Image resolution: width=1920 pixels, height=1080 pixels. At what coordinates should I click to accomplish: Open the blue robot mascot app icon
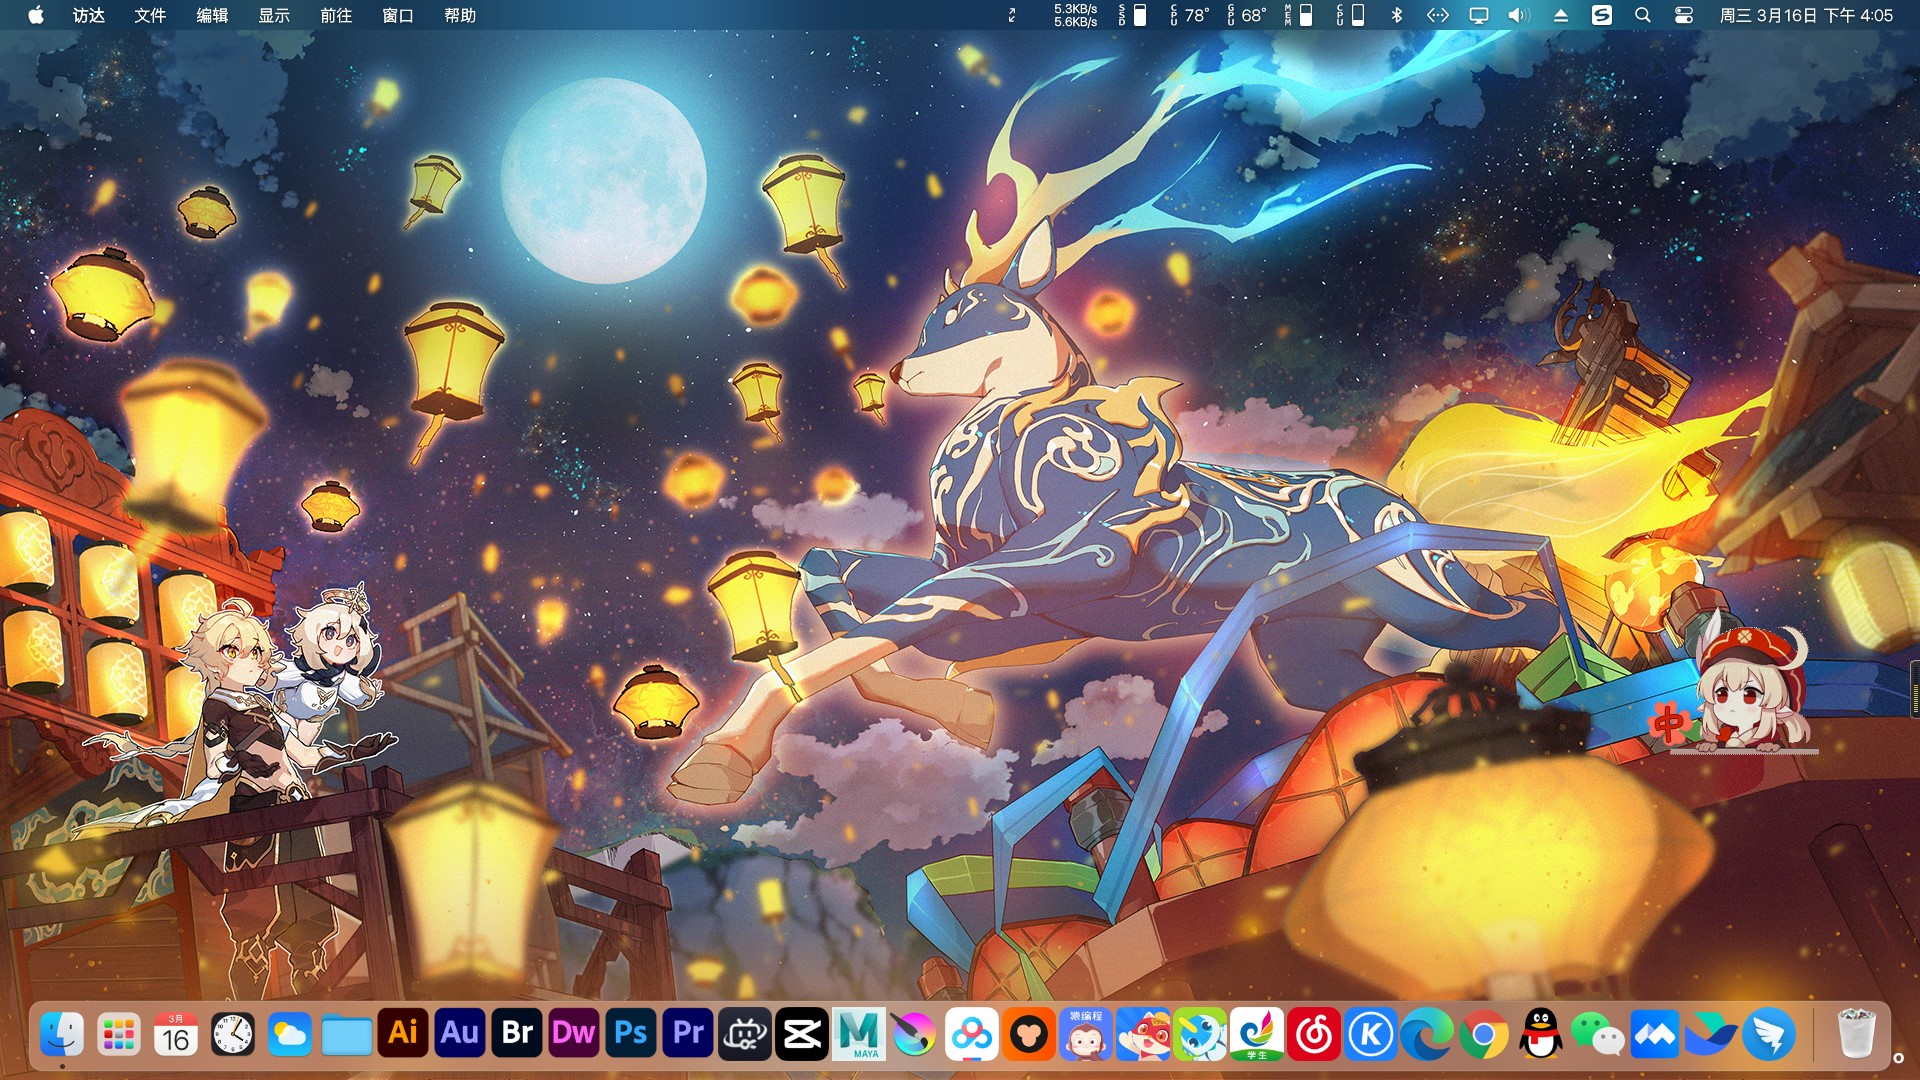point(1200,1034)
